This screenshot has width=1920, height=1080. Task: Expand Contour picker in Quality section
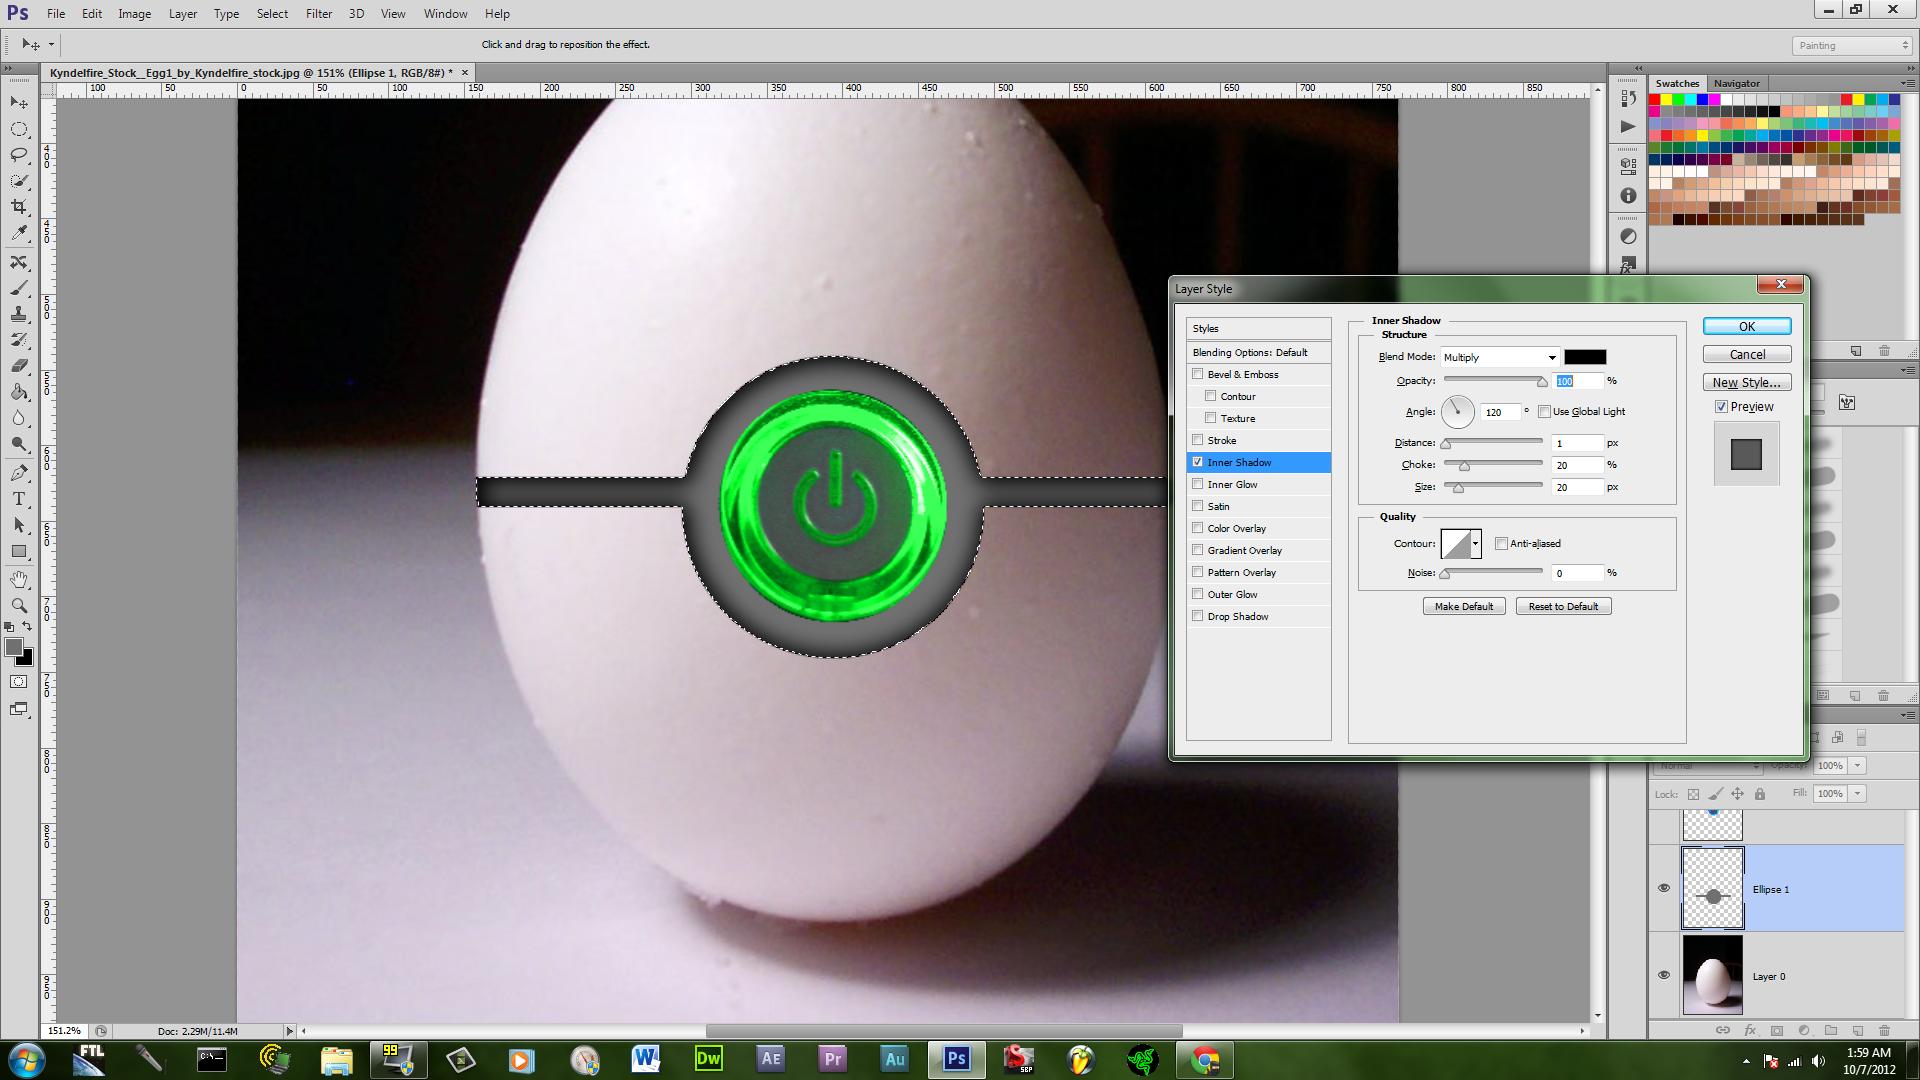pyautogui.click(x=1474, y=543)
